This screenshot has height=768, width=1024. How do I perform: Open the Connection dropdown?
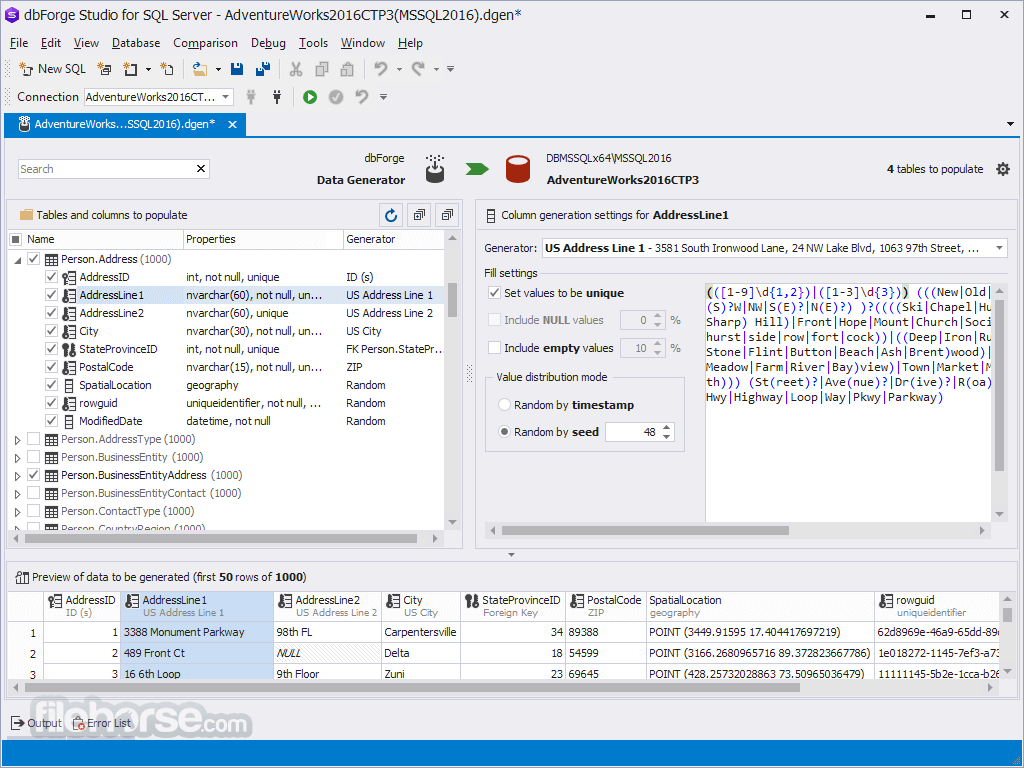225,97
